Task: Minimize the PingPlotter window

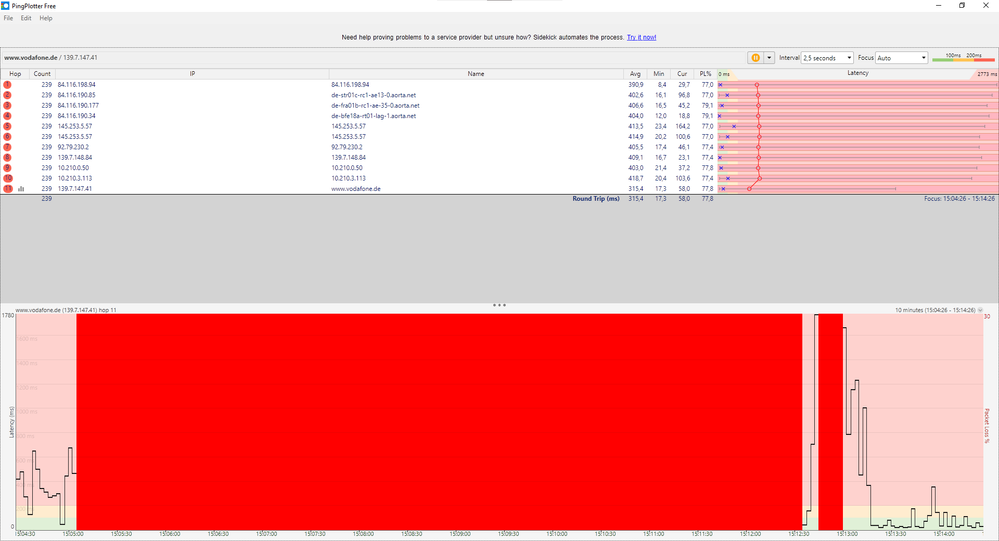Action: pos(938,6)
